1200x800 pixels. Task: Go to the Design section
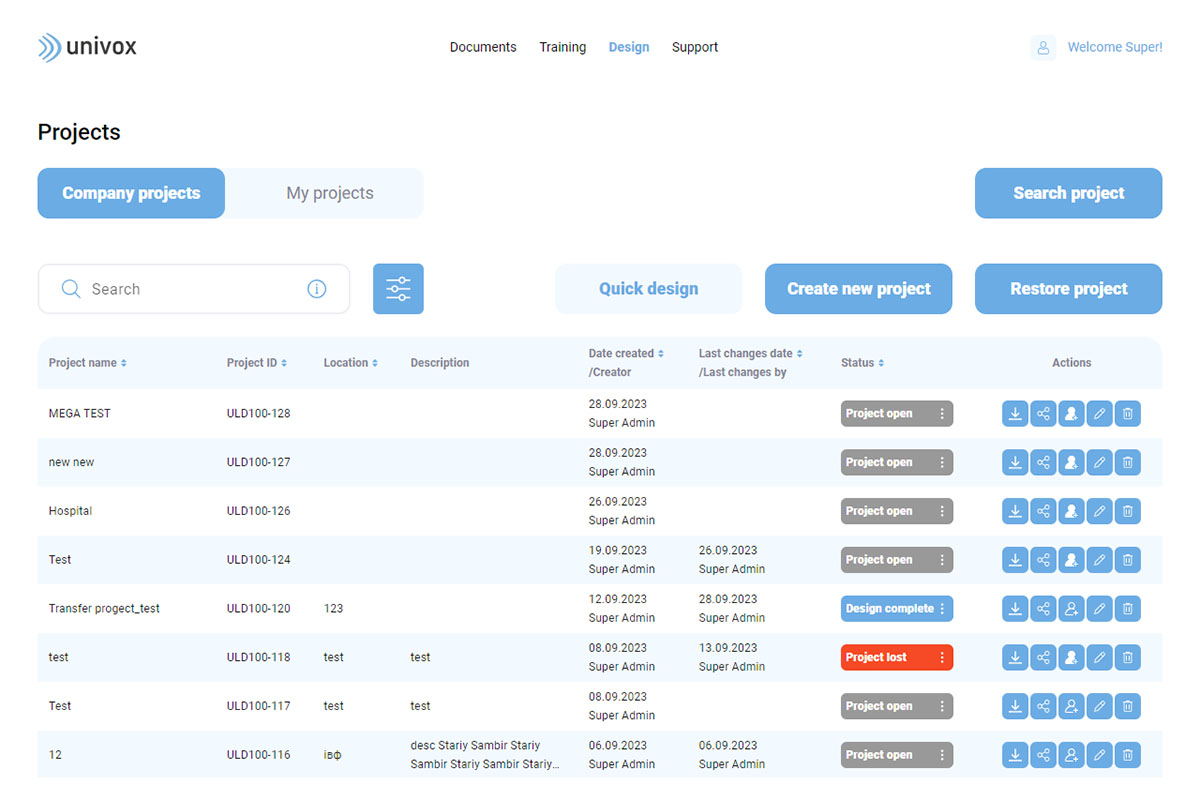pyautogui.click(x=629, y=47)
